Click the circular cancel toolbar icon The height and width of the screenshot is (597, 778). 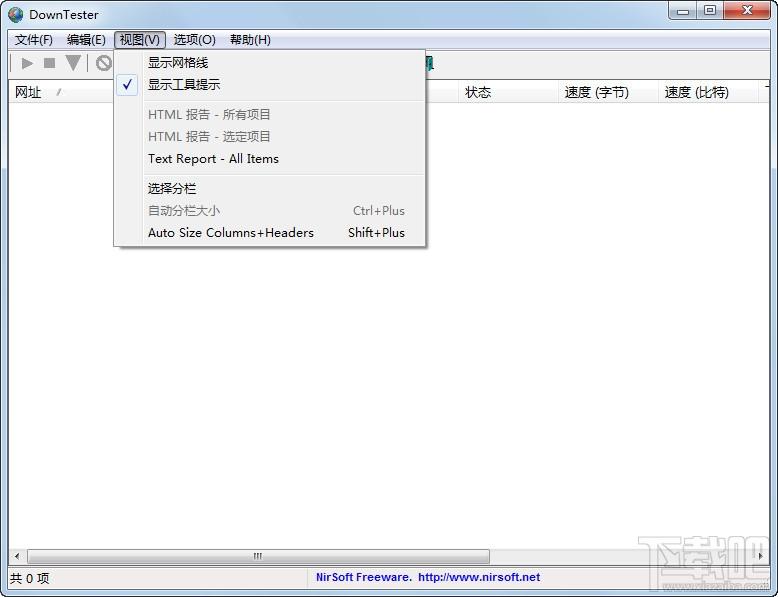point(103,63)
